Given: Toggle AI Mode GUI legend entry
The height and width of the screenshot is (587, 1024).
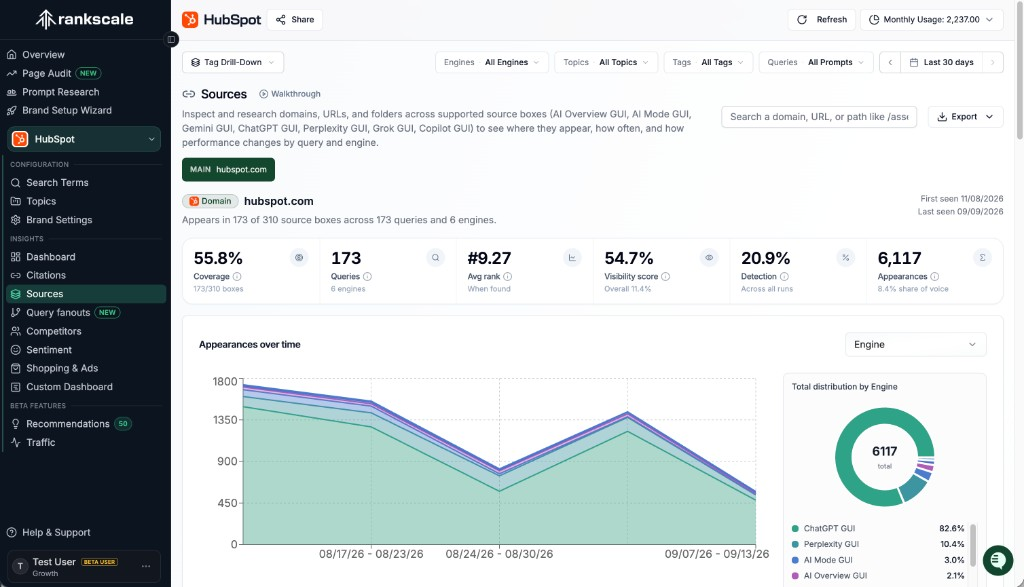Looking at the screenshot, I should coord(878,560).
